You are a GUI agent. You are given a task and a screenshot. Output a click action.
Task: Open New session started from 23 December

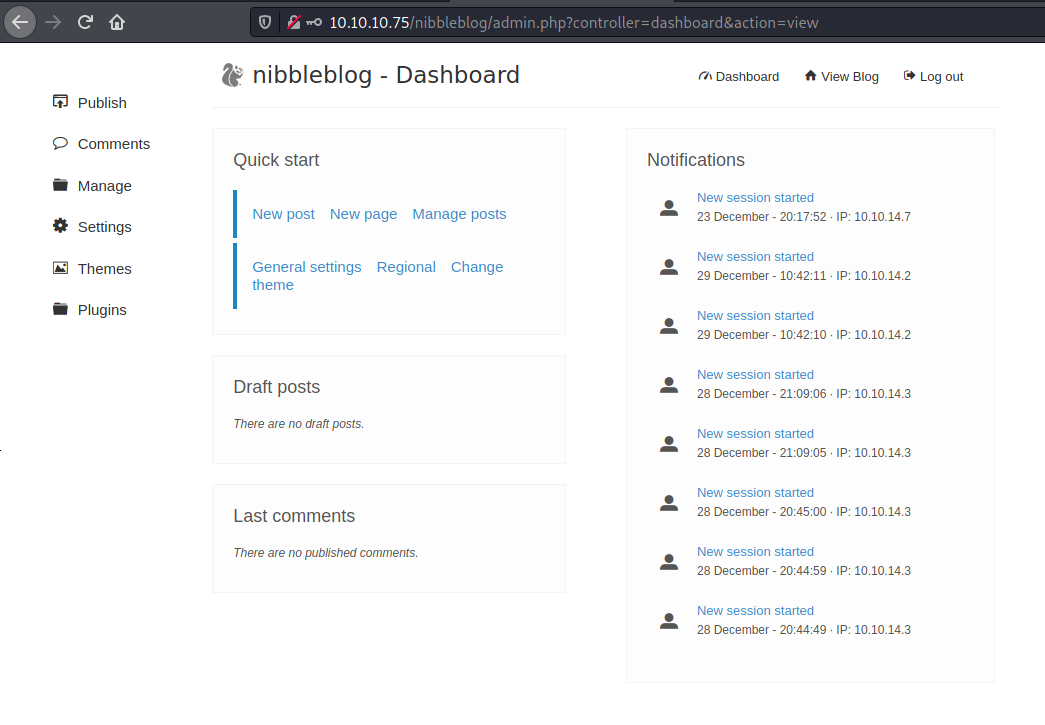(755, 198)
